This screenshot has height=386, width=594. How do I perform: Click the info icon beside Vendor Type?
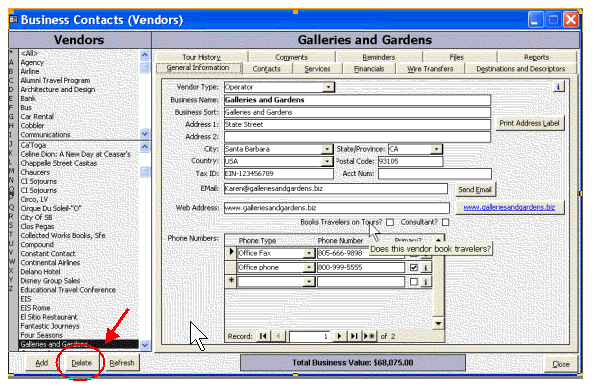[x=558, y=86]
